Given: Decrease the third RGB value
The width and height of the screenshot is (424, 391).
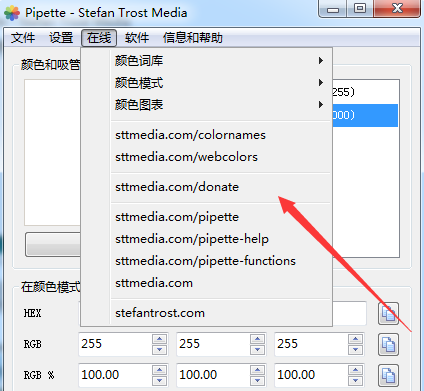Looking at the screenshot, I should (356, 350).
